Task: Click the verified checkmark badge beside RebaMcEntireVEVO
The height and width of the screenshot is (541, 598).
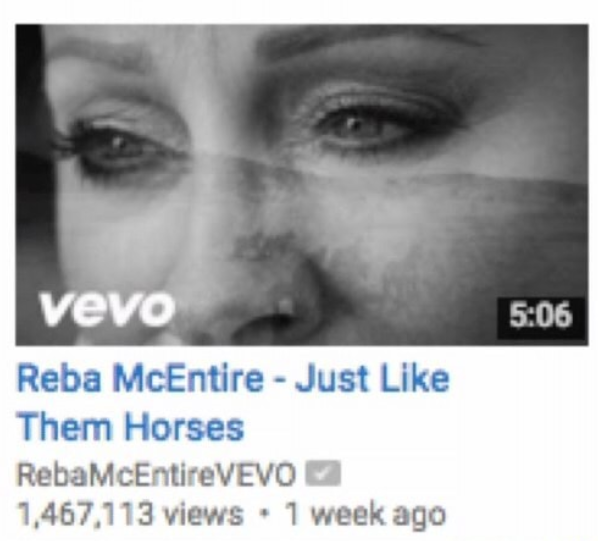Action: coord(323,474)
